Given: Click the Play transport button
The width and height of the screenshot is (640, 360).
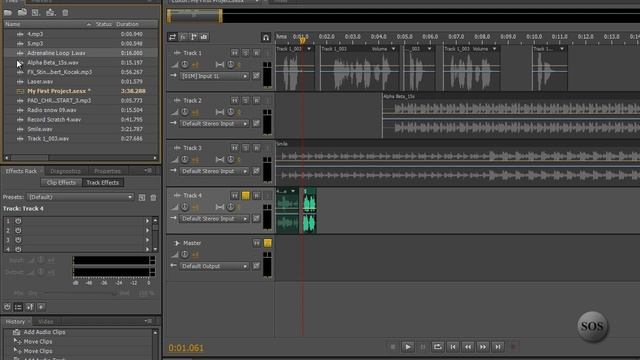Looking at the screenshot, I should click(408, 347).
